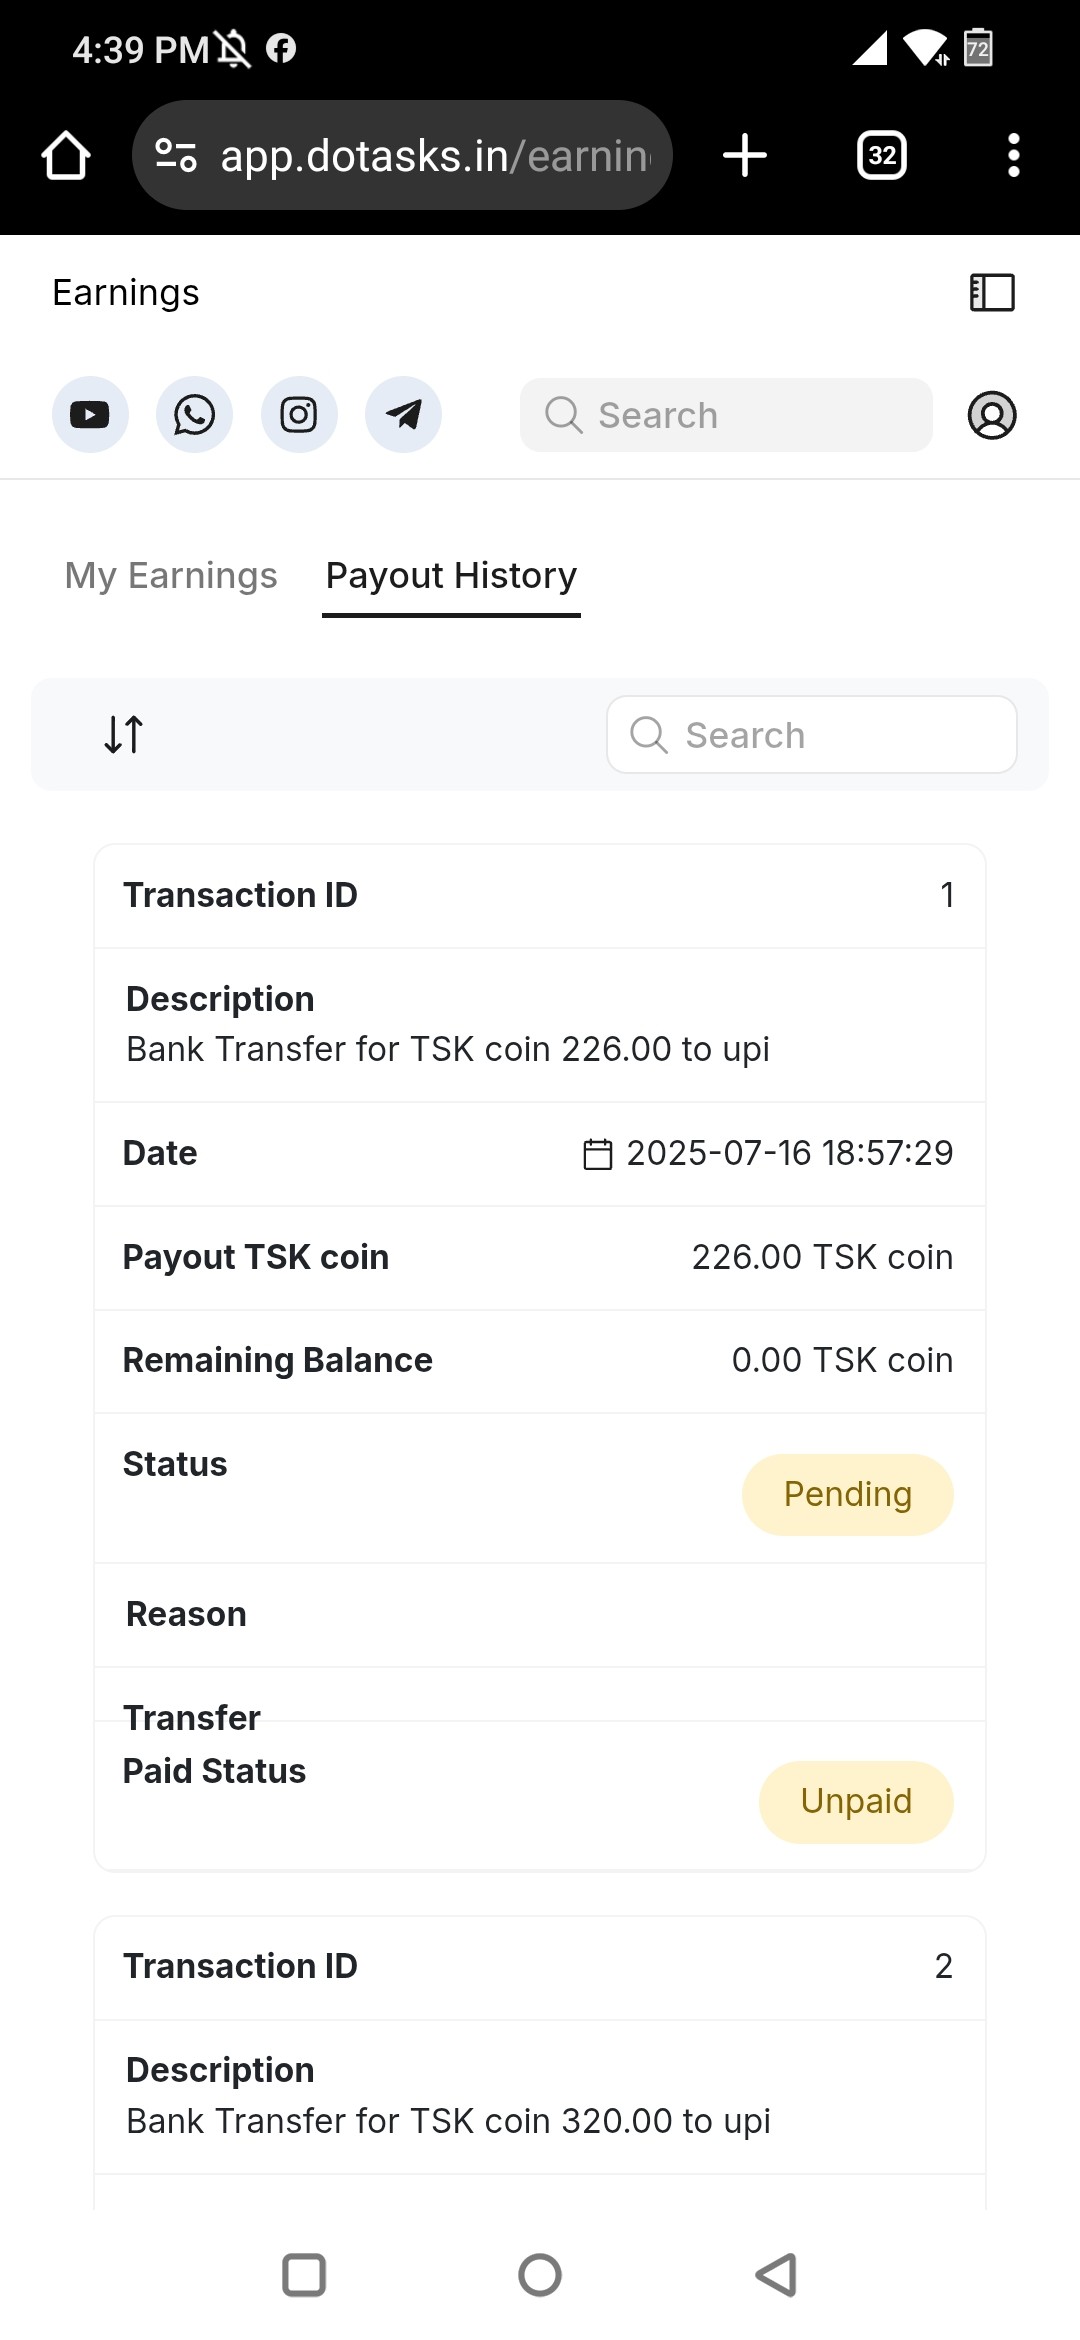Tap the date calendar icon
This screenshot has height=2340, width=1080.
598,1154
